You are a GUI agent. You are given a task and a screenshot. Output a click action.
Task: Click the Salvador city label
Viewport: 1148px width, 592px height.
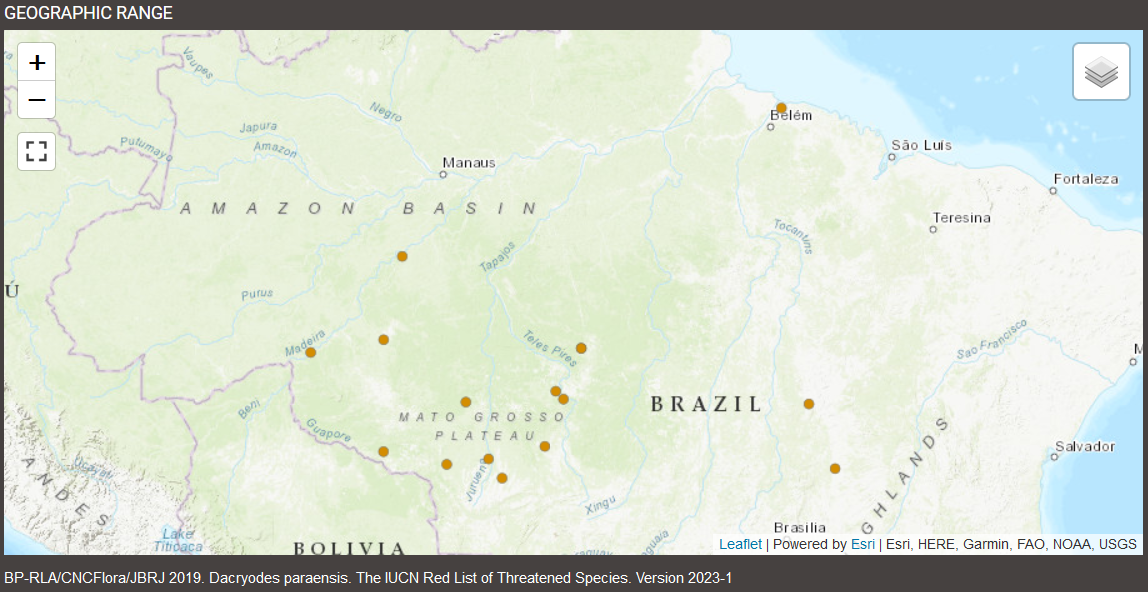pyautogui.click(x=1085, y=446)
